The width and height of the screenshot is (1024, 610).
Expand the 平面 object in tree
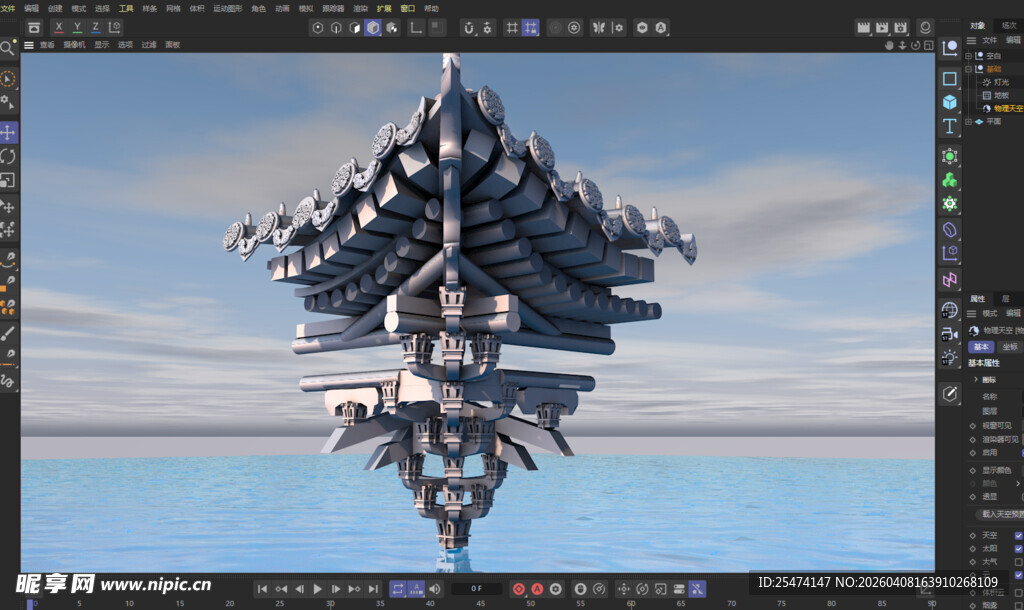click(x=968, y=121)
